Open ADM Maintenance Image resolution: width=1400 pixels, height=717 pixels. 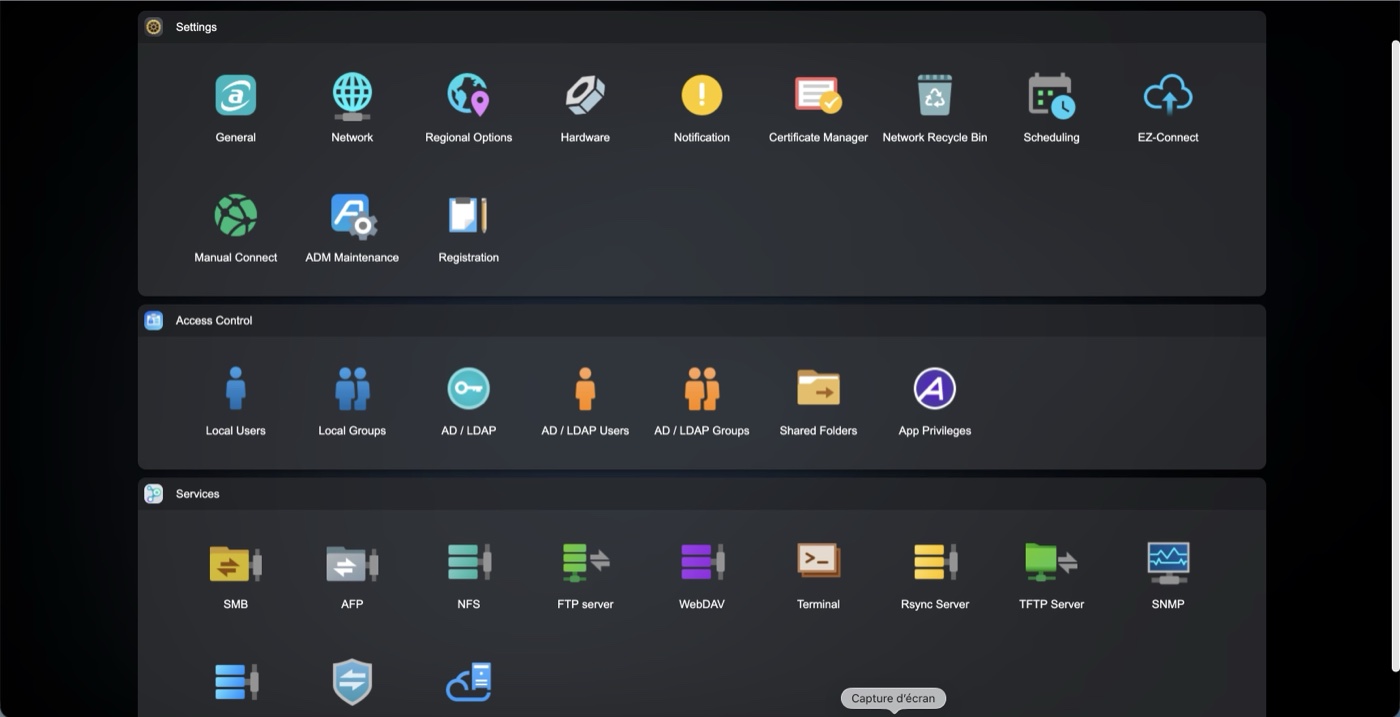(352, 216)
